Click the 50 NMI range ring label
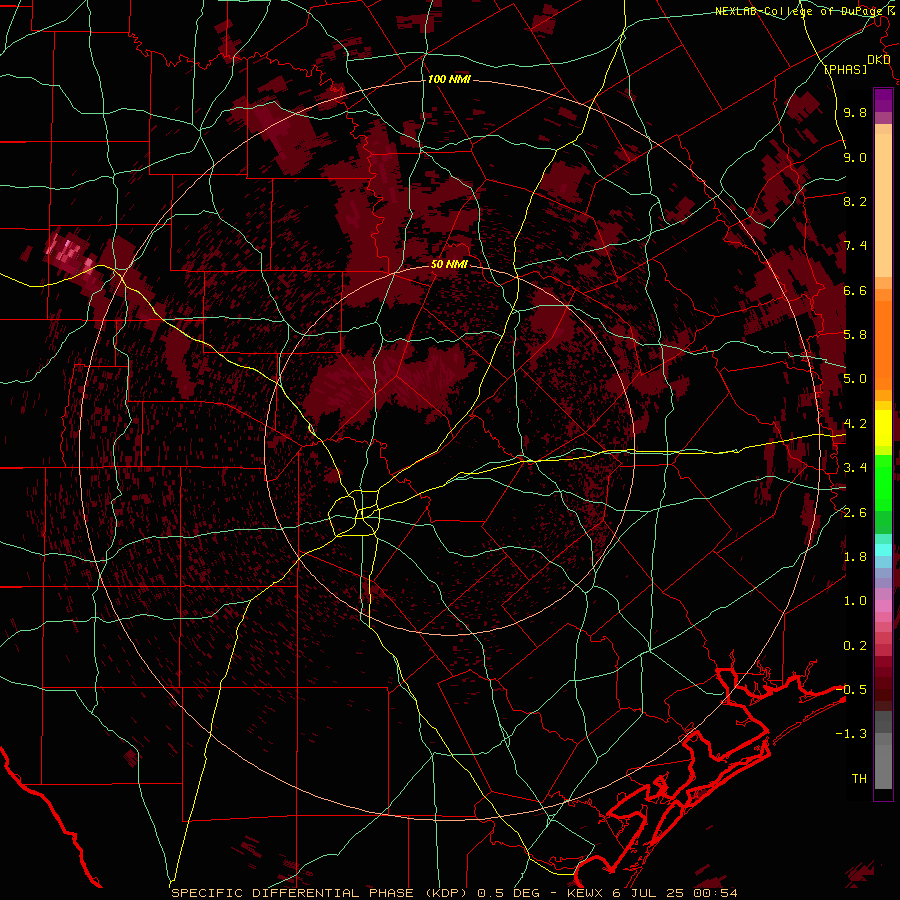Viewport: 900px width, 900px height. coord(449,264)
